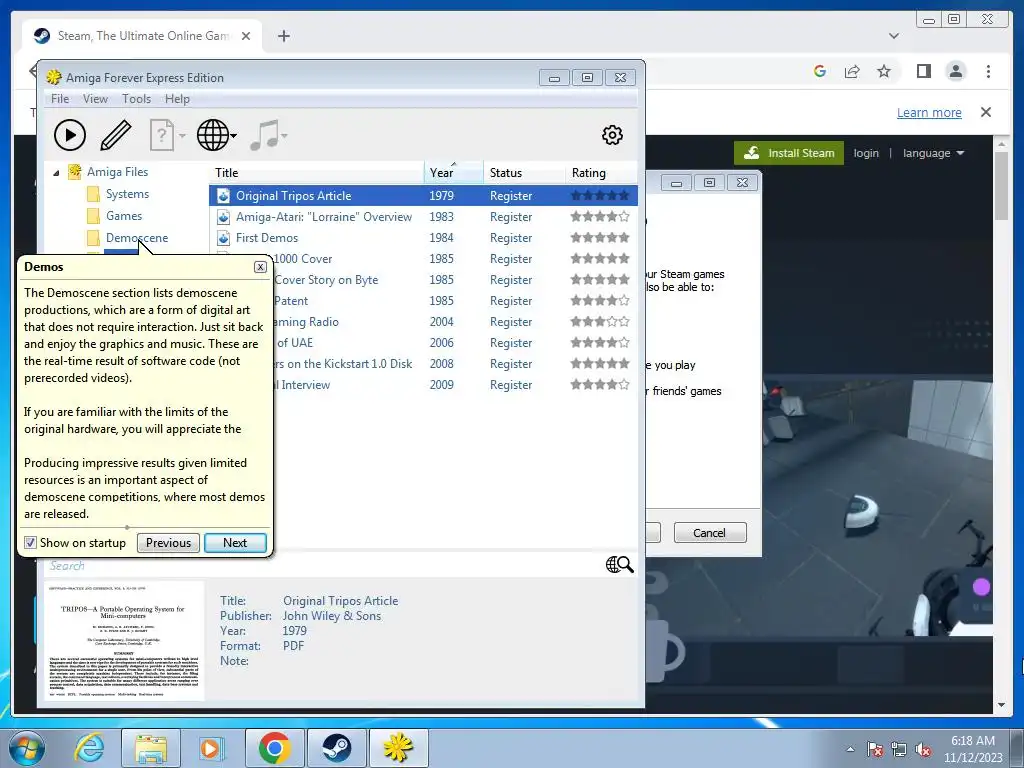Click the music notes icon in toolbar
Image resolution: width=1024 pixels, height=768 pixels.
(264, 135)
